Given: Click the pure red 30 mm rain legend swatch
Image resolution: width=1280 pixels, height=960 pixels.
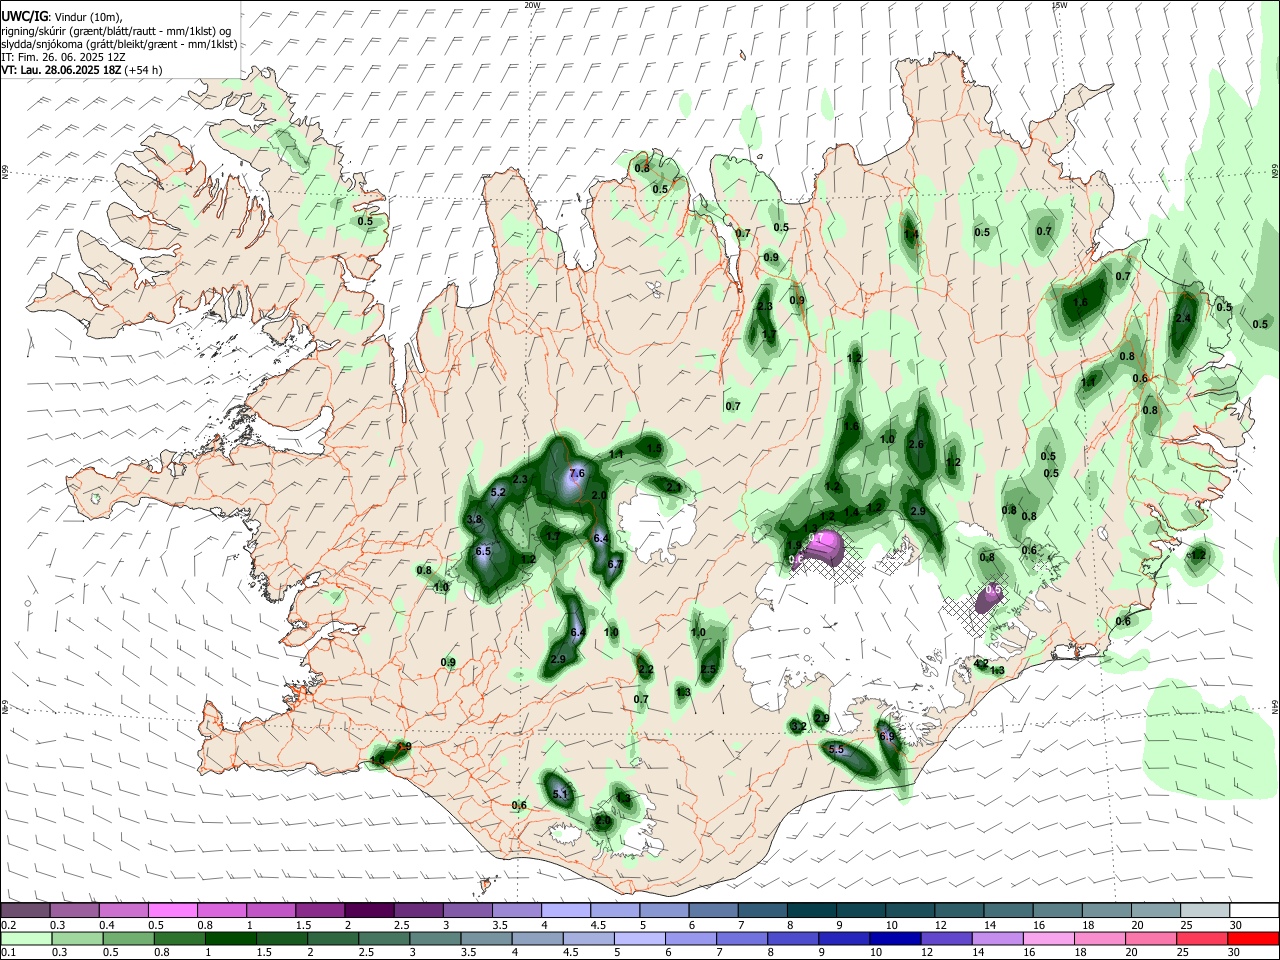Looking at the screenshot, I should (x=1253, y=938).
